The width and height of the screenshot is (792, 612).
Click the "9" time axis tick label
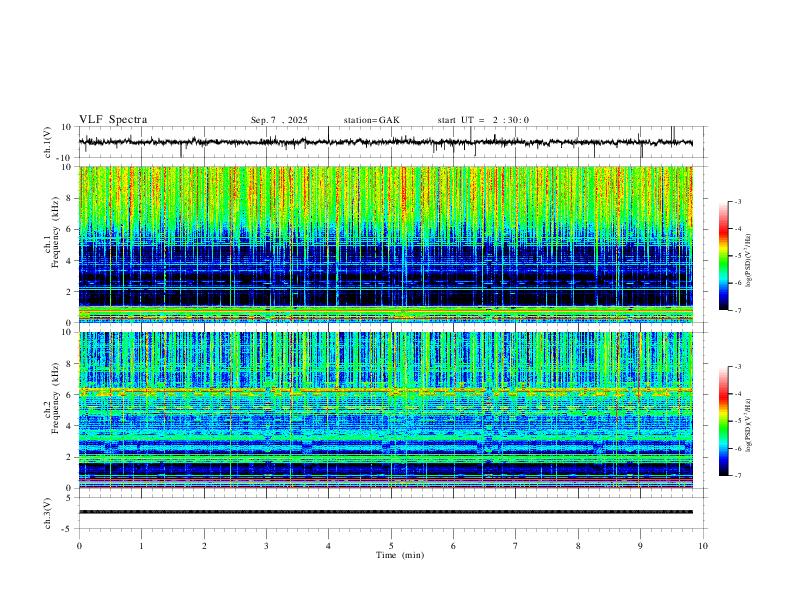point(640,546)
